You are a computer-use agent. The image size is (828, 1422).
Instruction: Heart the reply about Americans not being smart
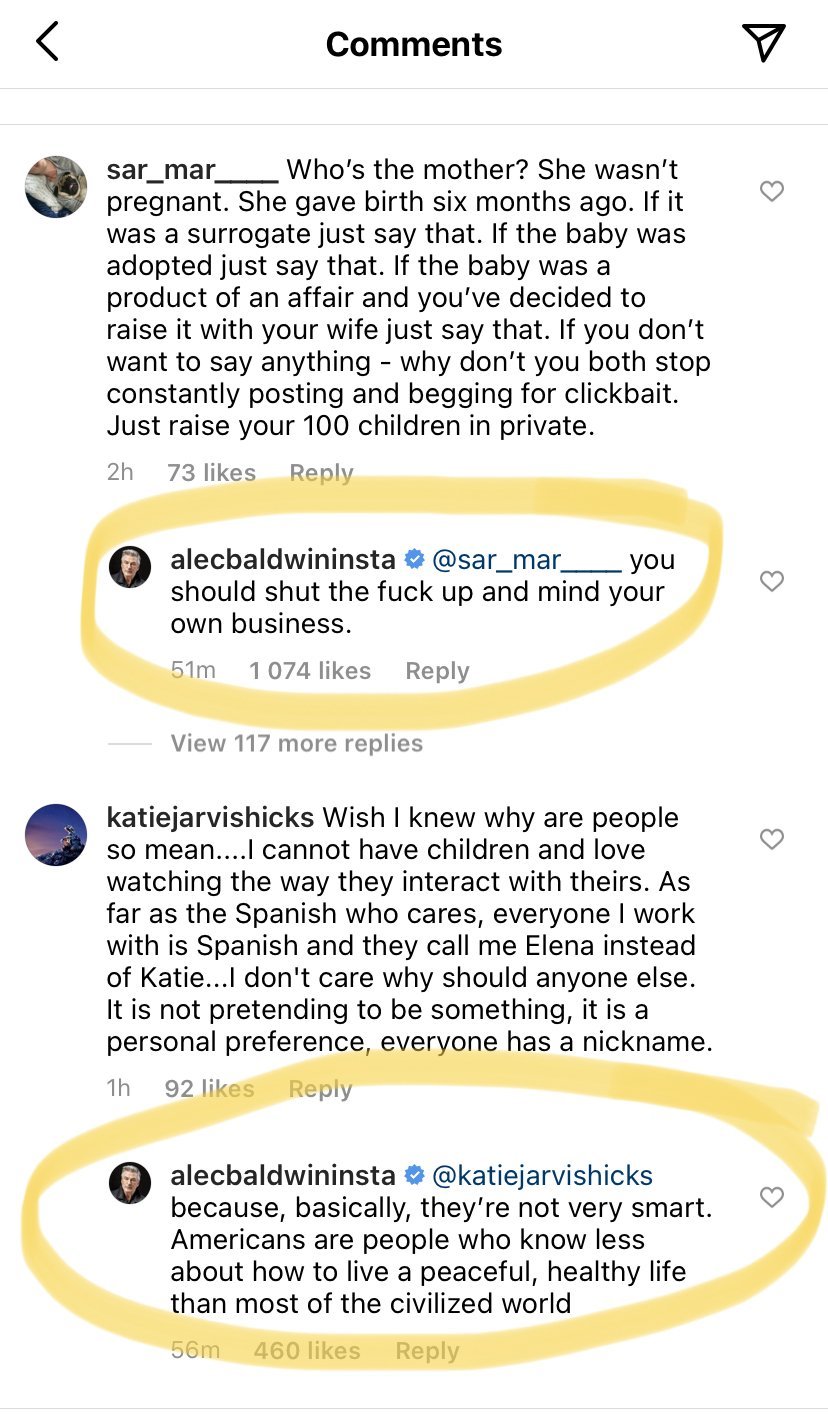tap(771, 1197)
